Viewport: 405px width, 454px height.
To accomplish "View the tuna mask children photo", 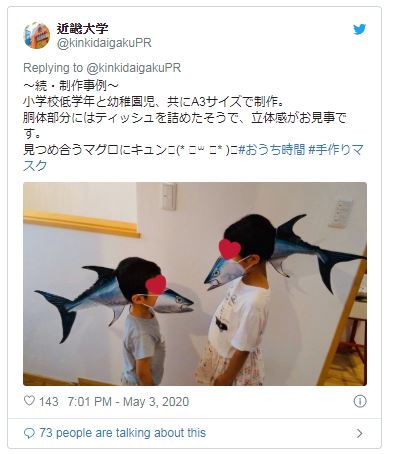I will [195, 284].
